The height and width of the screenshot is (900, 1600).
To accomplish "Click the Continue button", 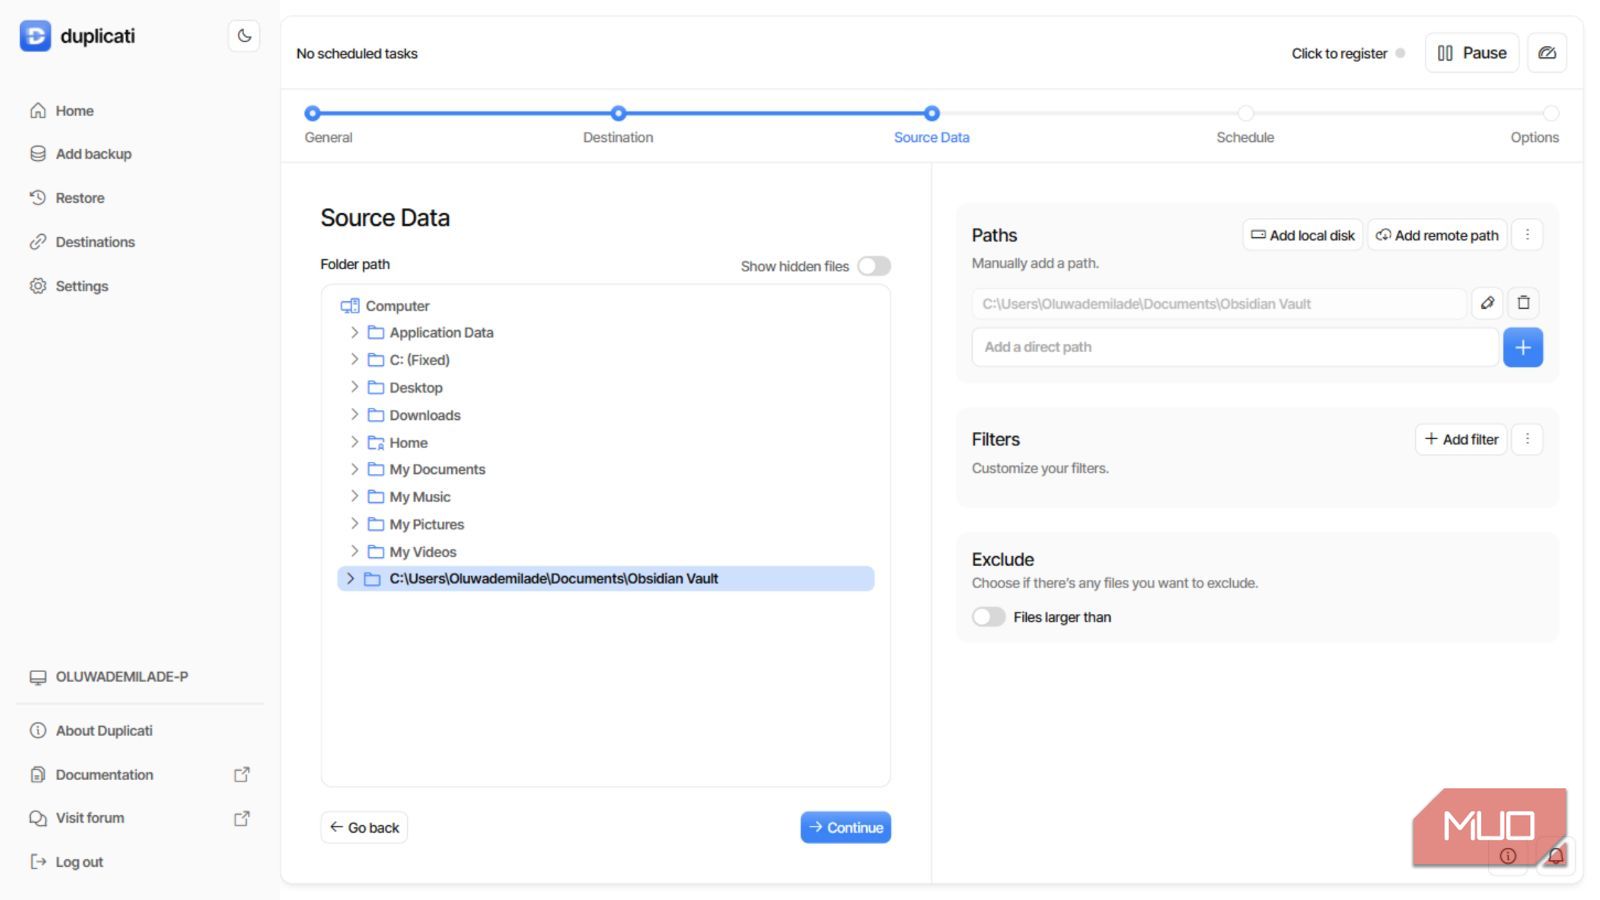I will click(x=846, y=827).
